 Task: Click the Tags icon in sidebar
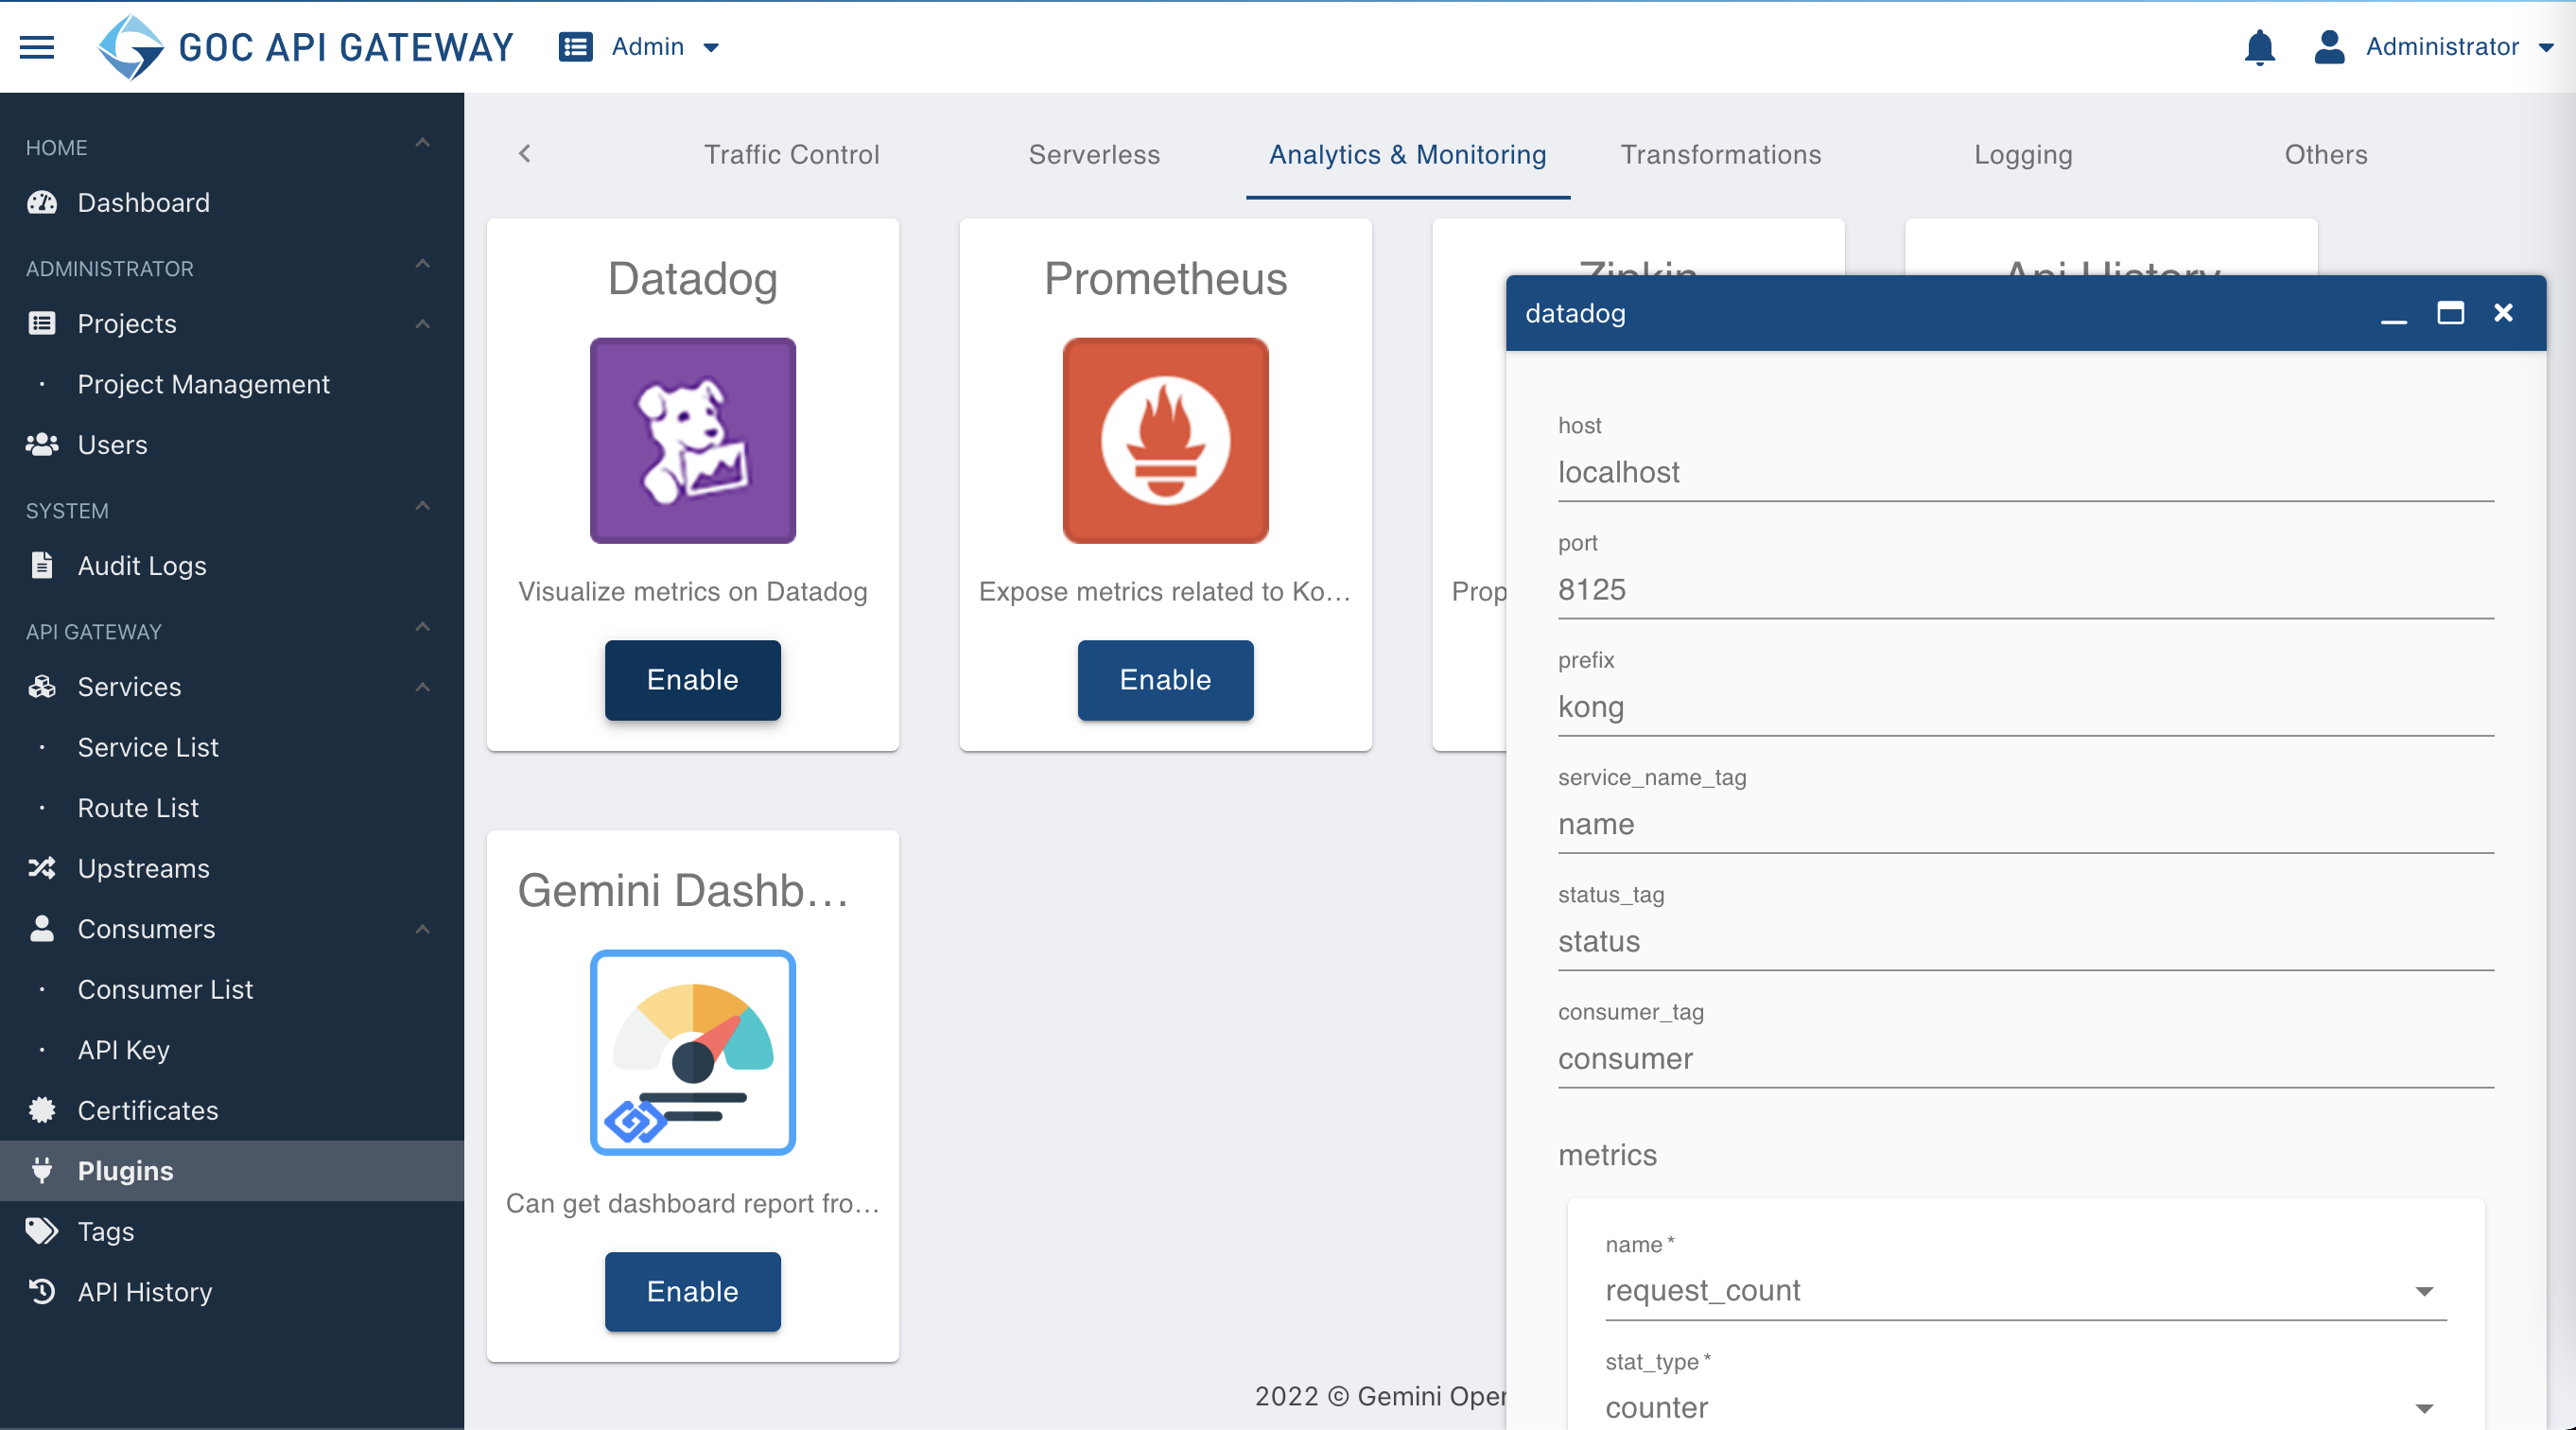(42, 1230)
